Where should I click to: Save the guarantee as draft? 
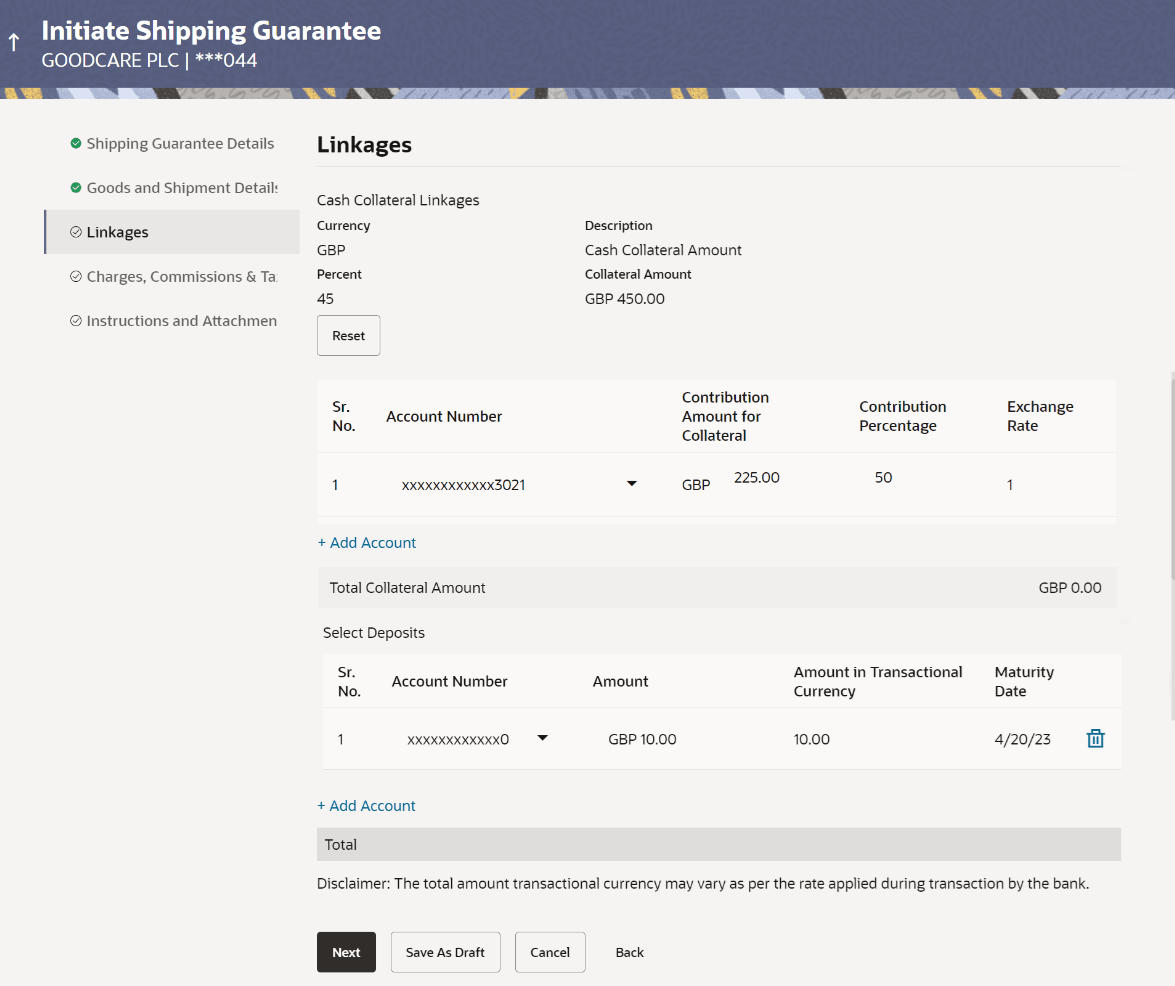click(445, 952)
